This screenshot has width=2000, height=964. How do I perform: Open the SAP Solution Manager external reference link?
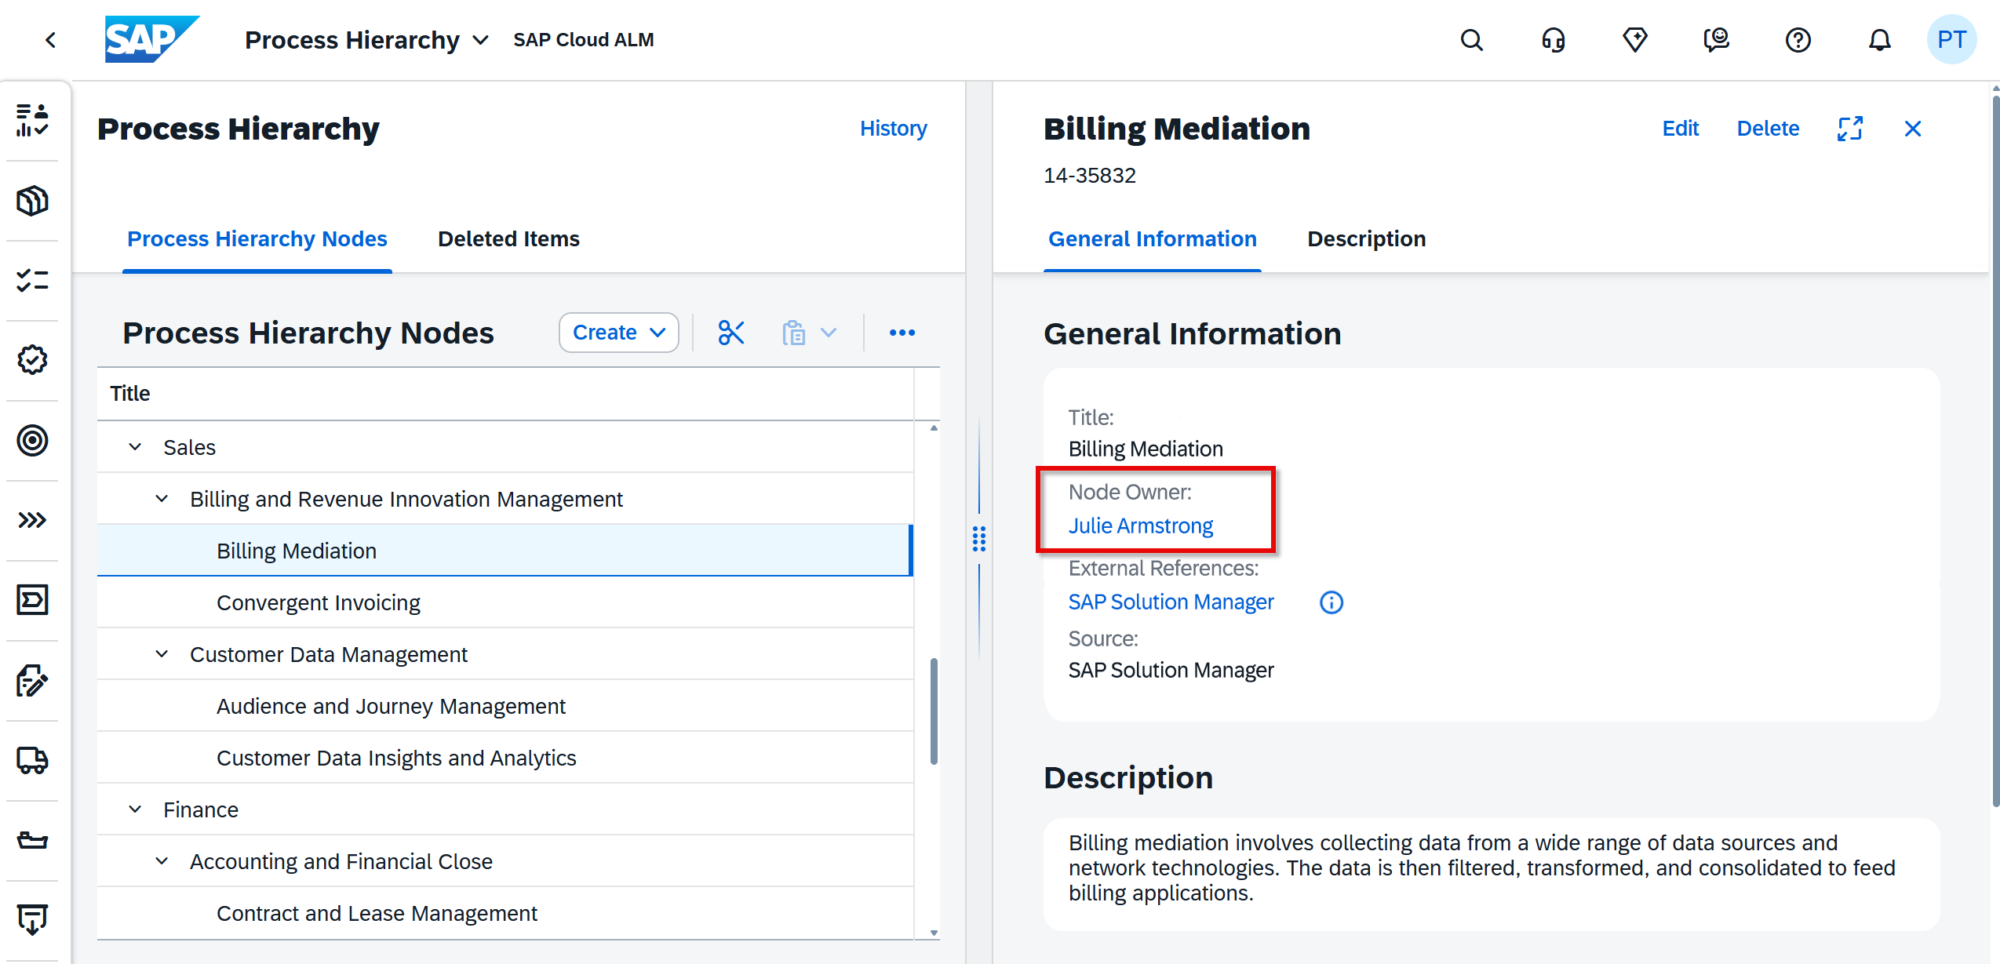coord(1171,602)
